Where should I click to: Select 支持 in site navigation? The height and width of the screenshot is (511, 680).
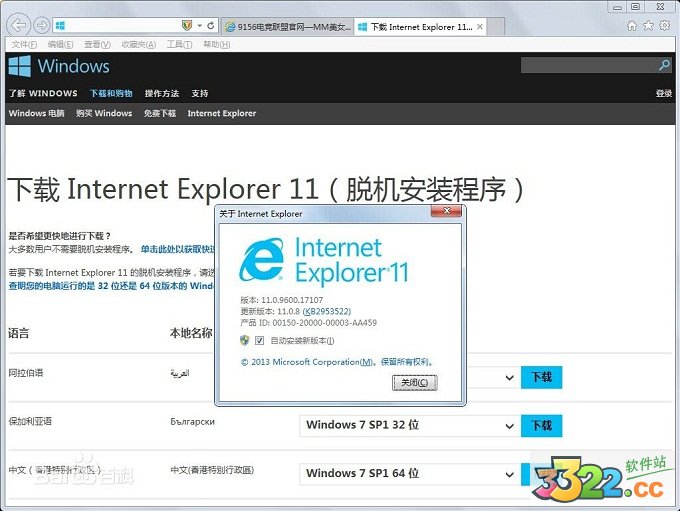(199, 93)
